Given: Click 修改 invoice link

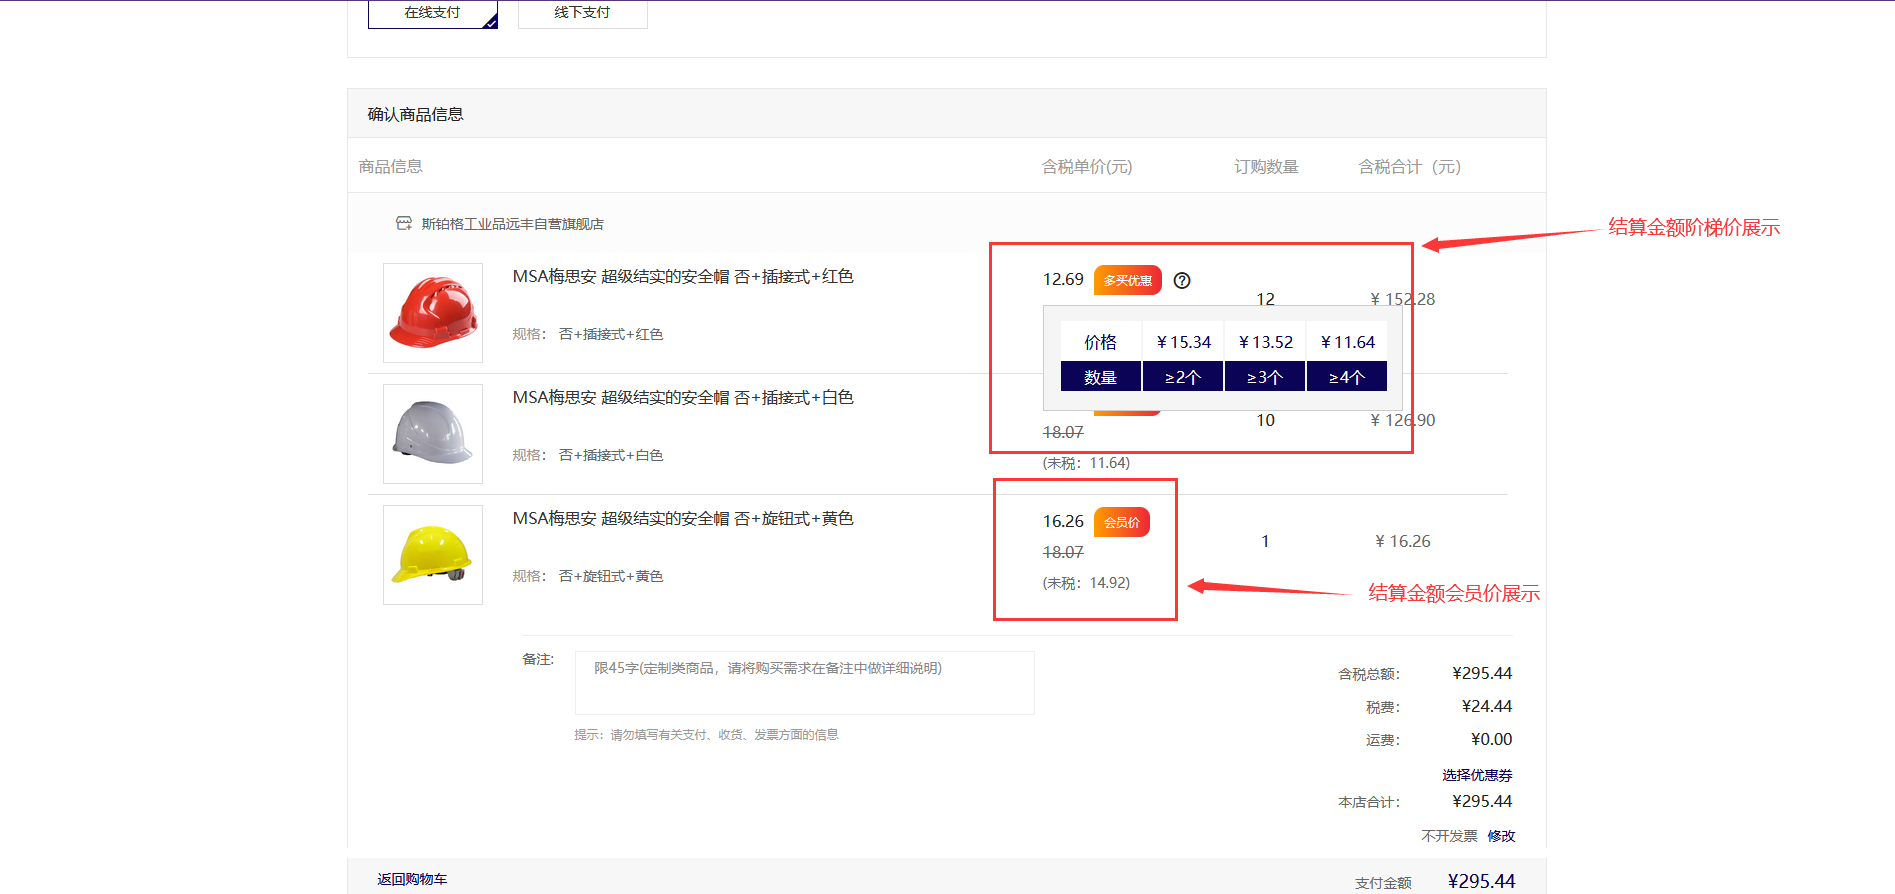Looking at the screenshot, I should [x=1501, y=836].
